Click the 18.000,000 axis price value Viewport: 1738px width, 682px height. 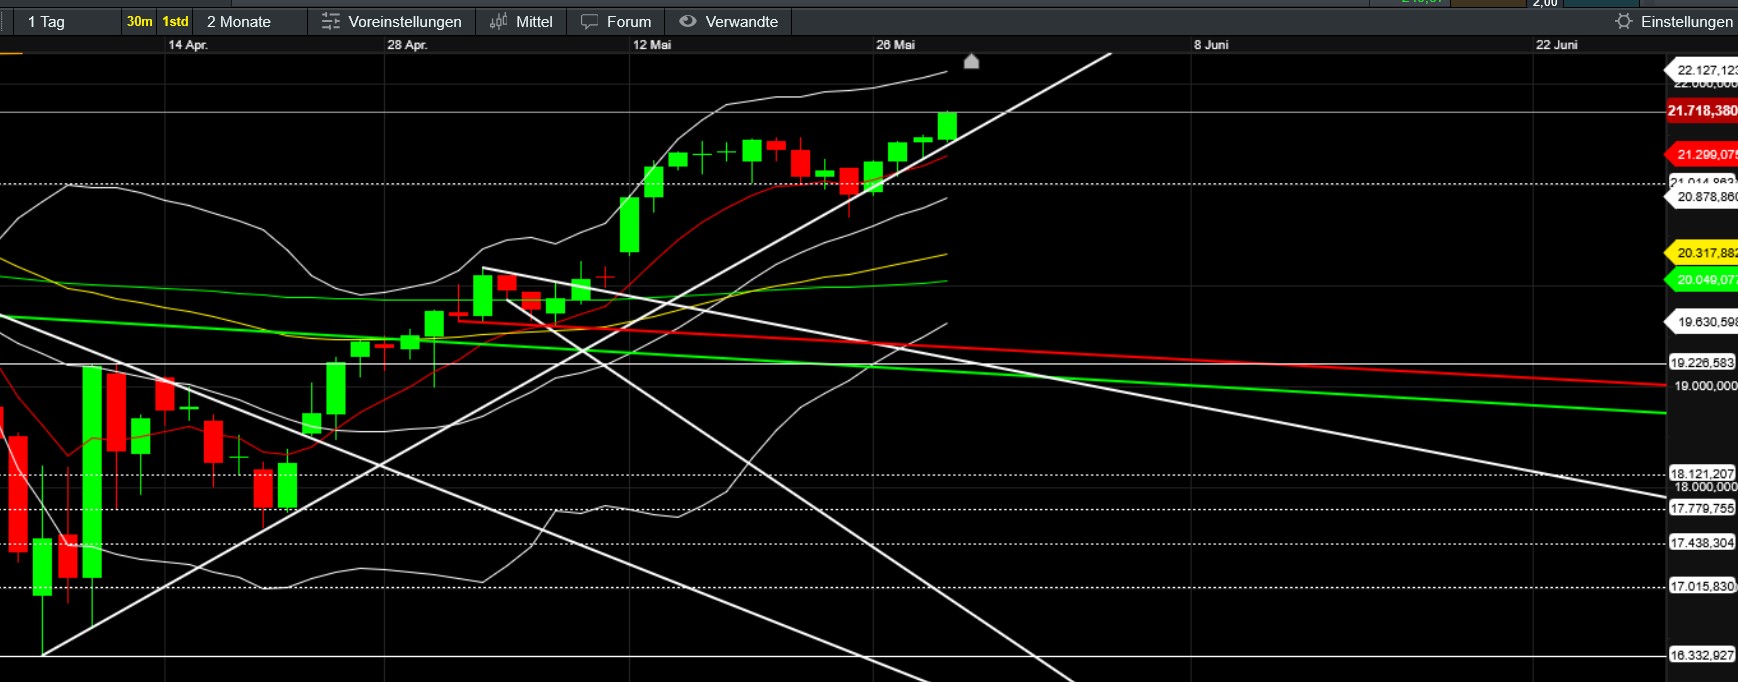1705,487
